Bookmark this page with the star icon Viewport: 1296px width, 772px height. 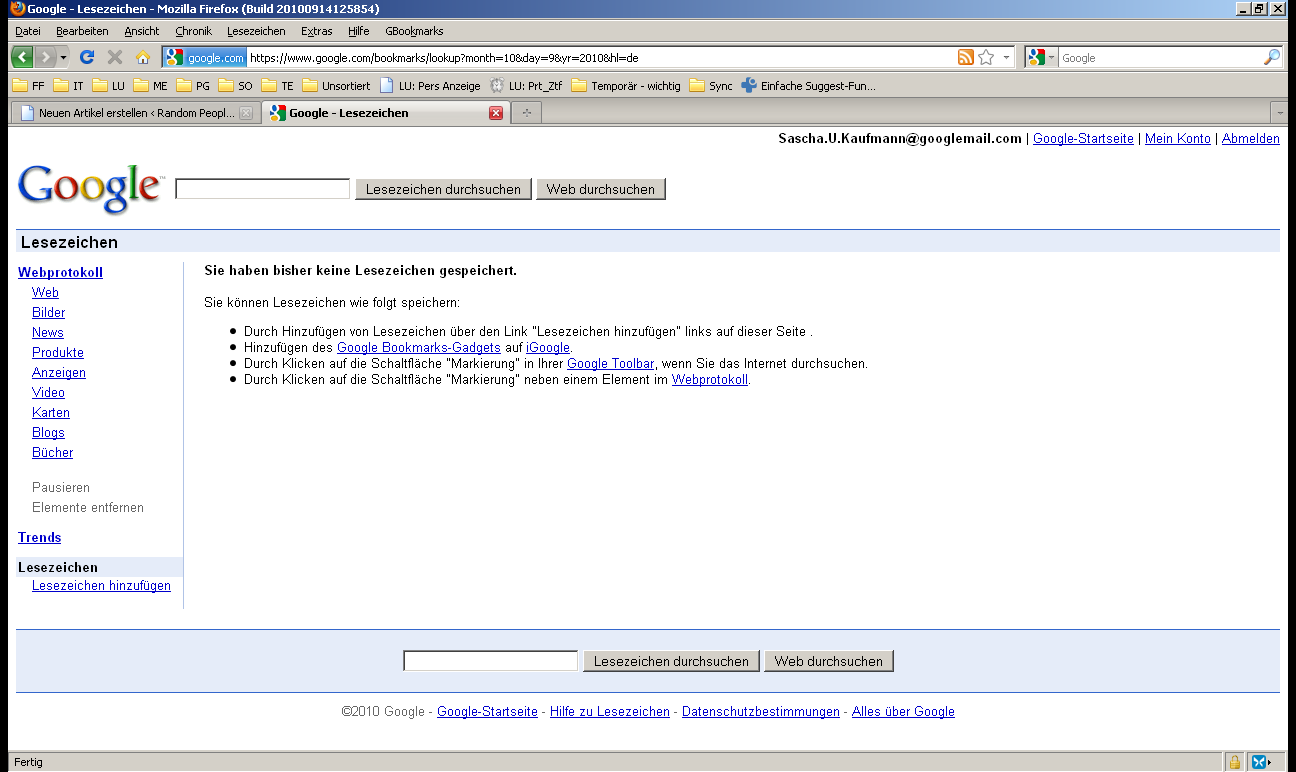pos(986,57)
